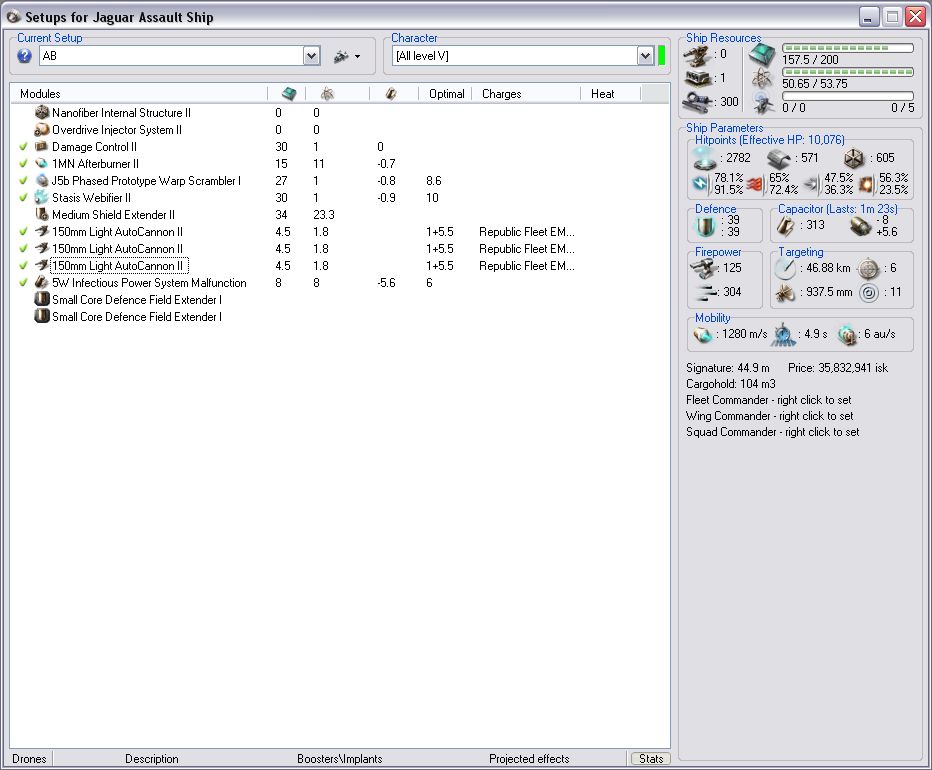Click the powergrid icon next to 50.65 / 53.75
The height and width of the screenshot is (770, 932).
(x=762, y=78)
